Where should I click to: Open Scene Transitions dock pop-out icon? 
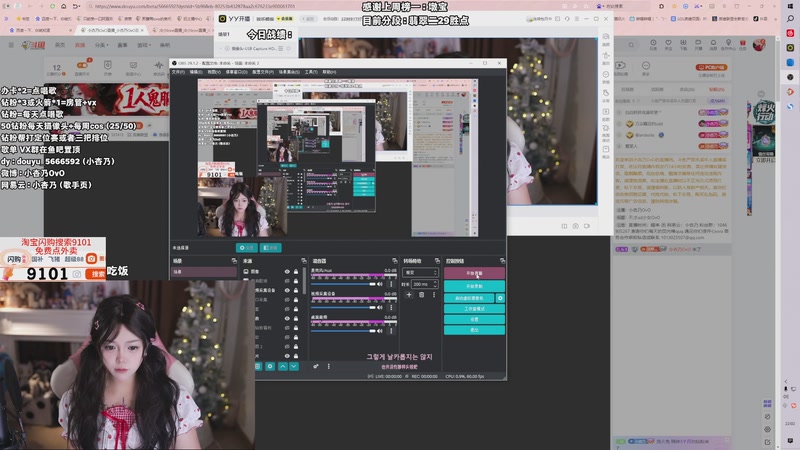437,261
